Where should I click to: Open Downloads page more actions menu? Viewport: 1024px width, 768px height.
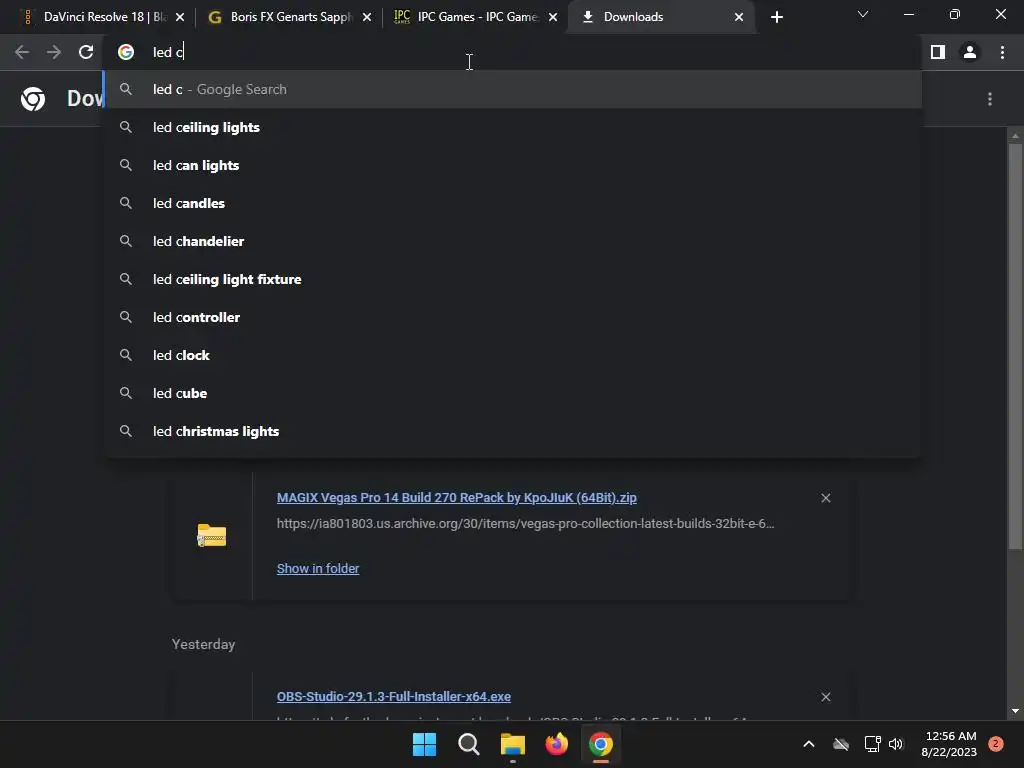pyautogui.click(x=990, y=99)
